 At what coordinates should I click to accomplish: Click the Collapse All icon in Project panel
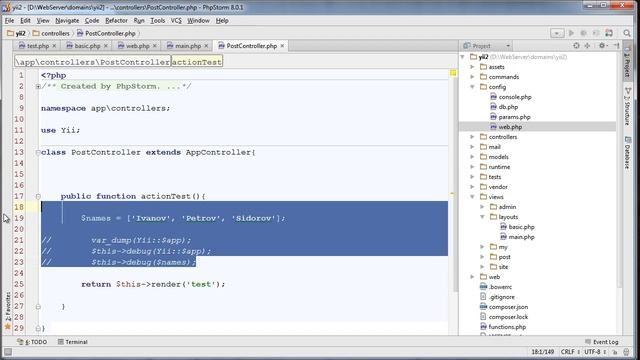pyautogui.click(x=587, y=46)
